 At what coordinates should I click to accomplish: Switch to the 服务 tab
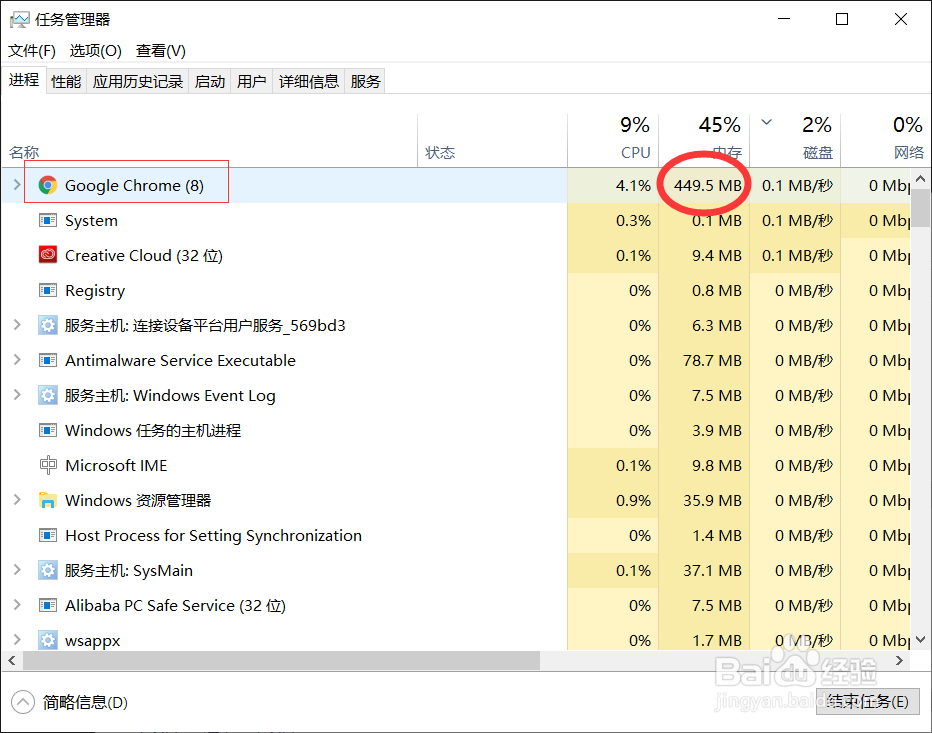[x=365, y=81]
